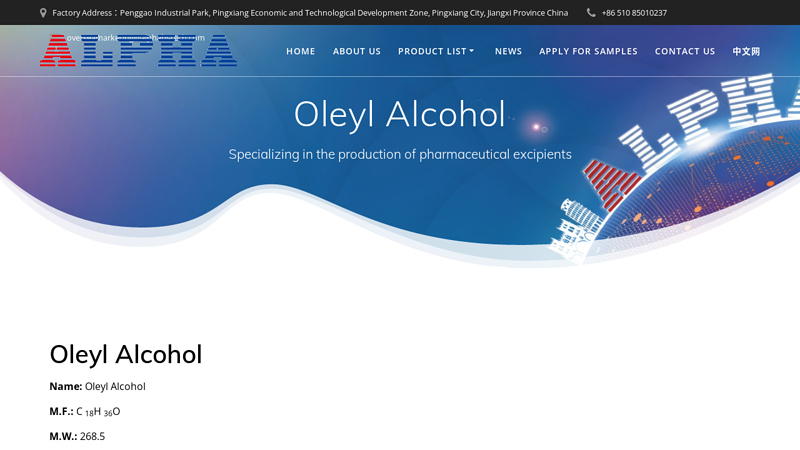
Task: Go to the Contact Us page
Action: (x=685, y=52)
